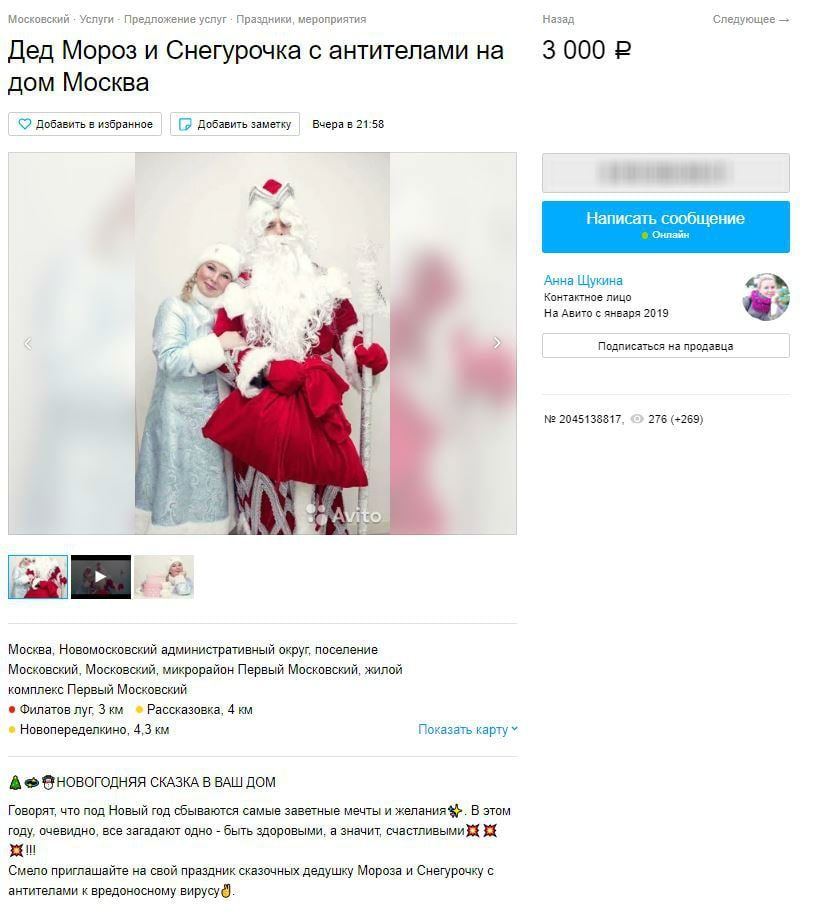This screenshot has width=813, height=912.
Task: Open Анна Щукина seller profile
Action: click(583, 280)
